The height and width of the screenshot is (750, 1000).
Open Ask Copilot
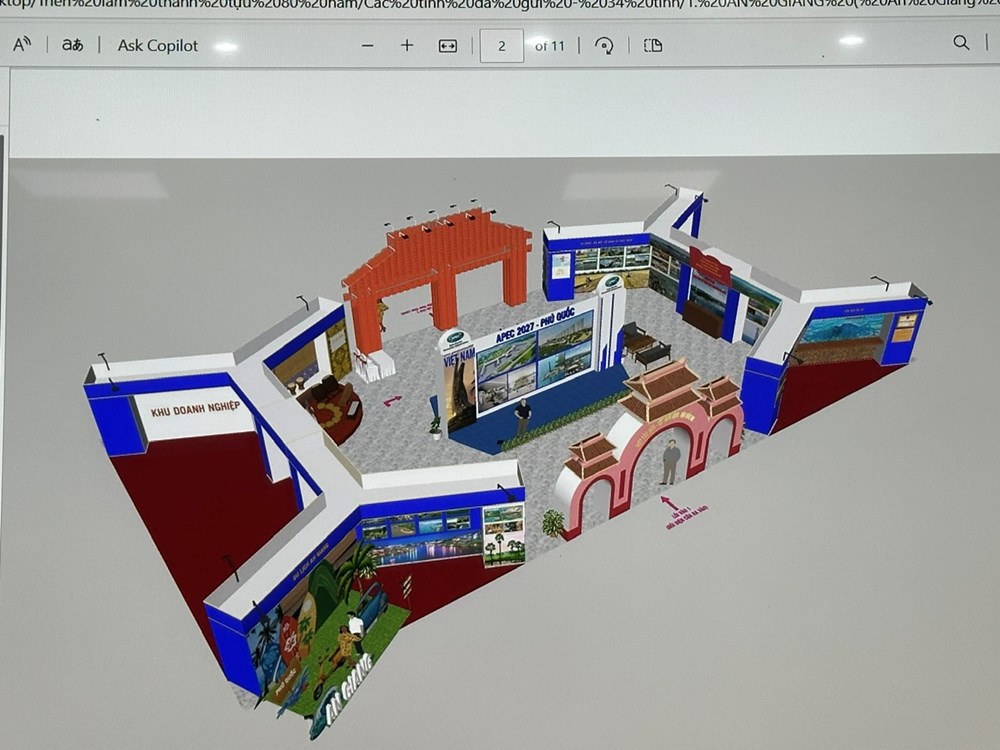click(x=158, y=46)
